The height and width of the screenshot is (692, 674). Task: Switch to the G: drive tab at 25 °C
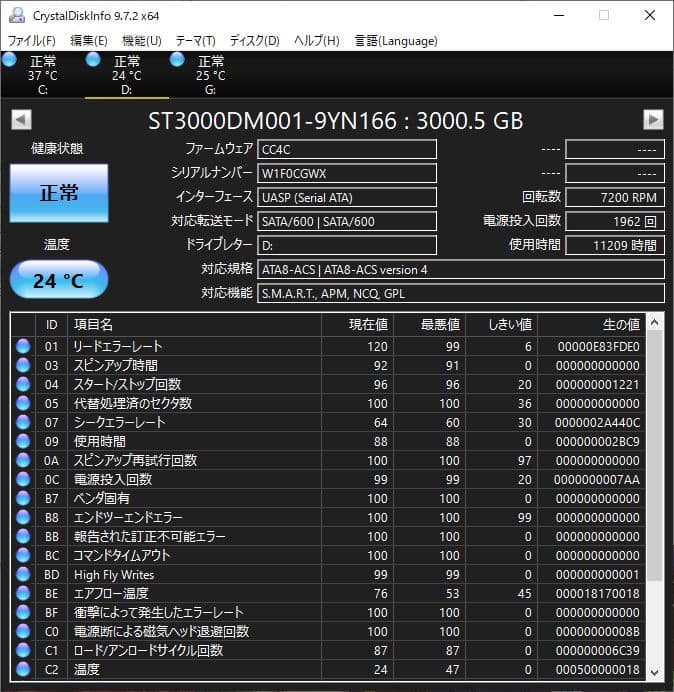[211, 75]
